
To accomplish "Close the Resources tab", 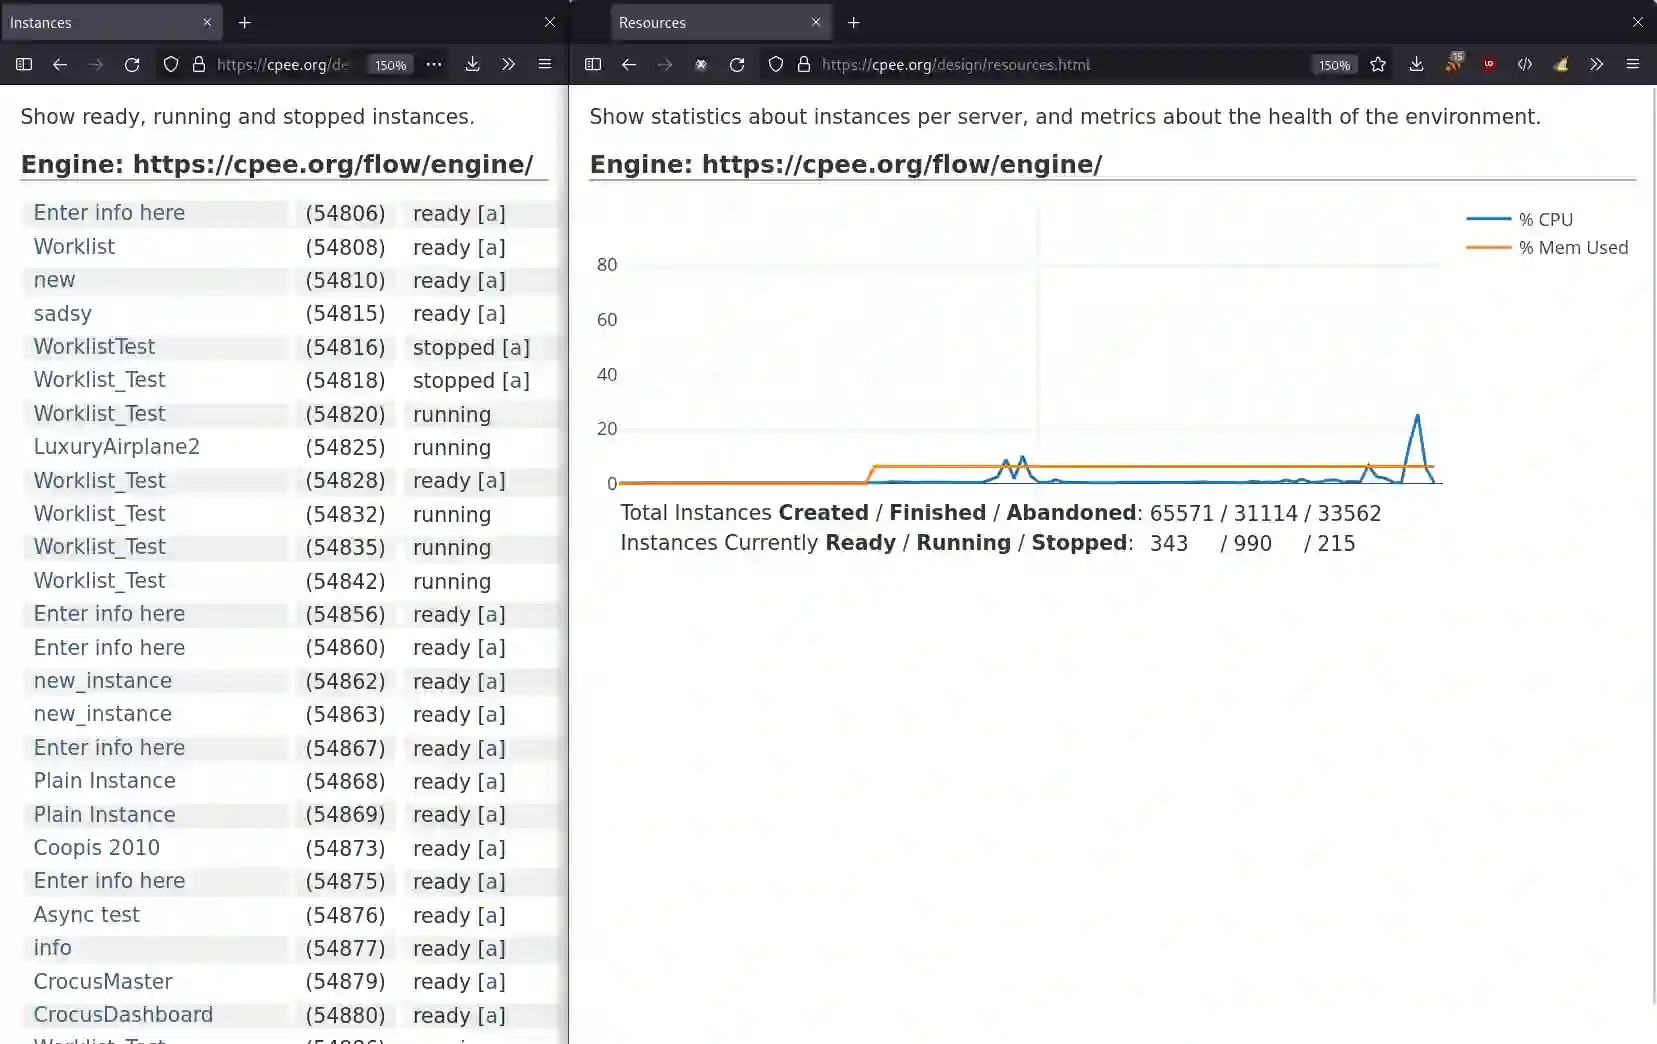I will (x=816, y=22).
